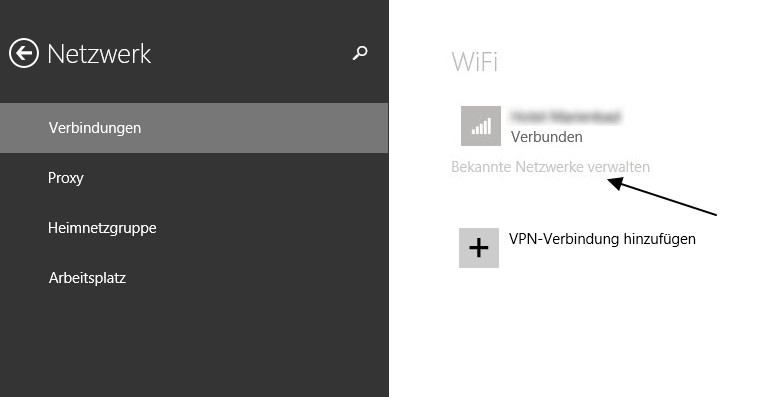Select the WiFi signal strength tile
758x397 pixels.
(x=481, y=126)
